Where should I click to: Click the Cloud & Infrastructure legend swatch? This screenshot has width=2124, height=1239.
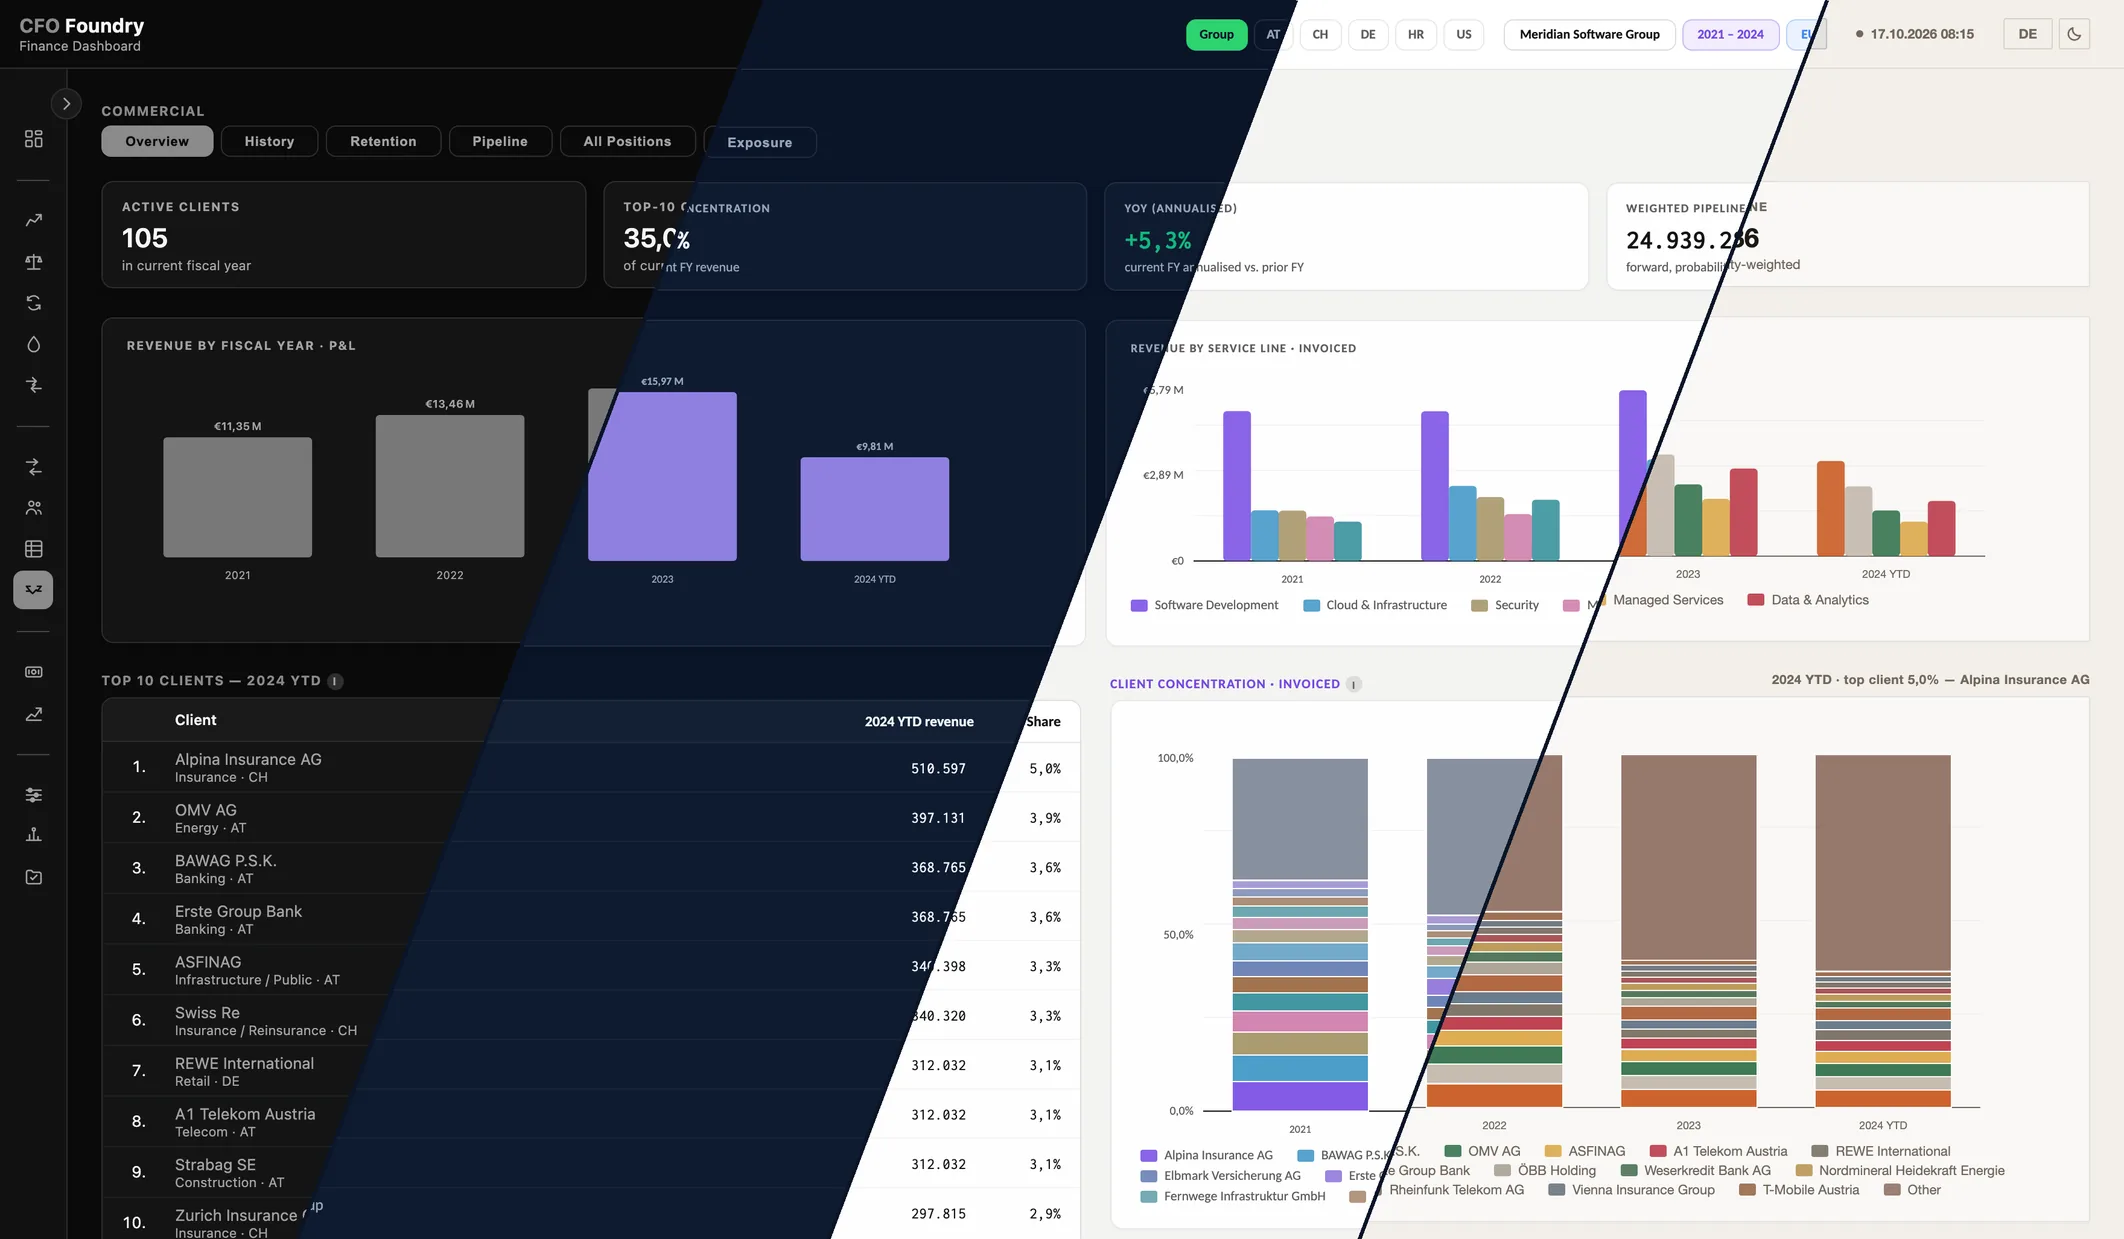click(x=1311, y=606)
